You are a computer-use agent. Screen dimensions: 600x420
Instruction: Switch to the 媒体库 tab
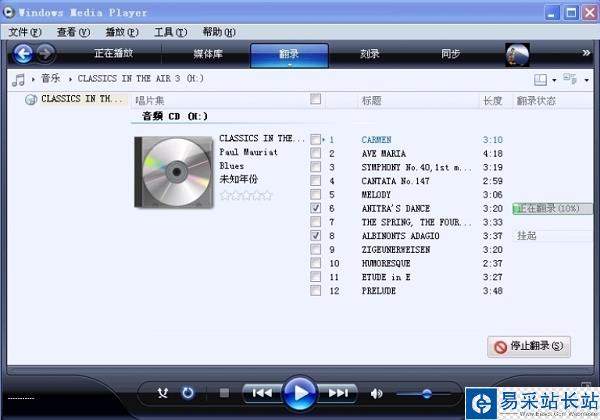click(x=208, y=54)
